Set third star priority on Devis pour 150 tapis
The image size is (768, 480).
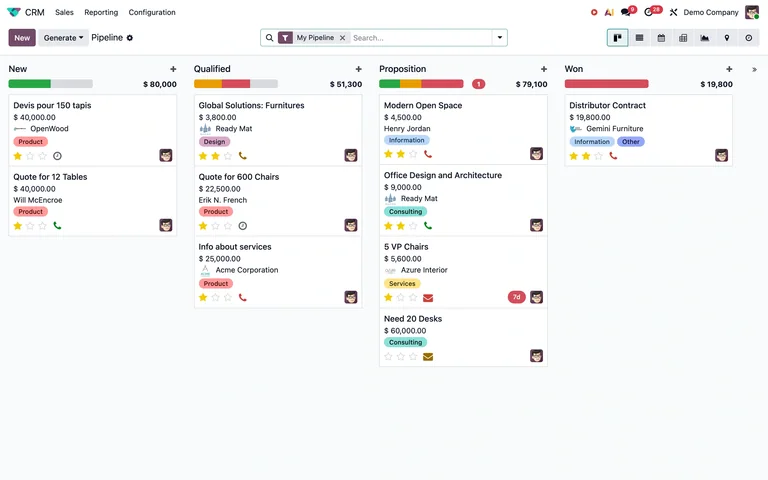tap(43, 156)
